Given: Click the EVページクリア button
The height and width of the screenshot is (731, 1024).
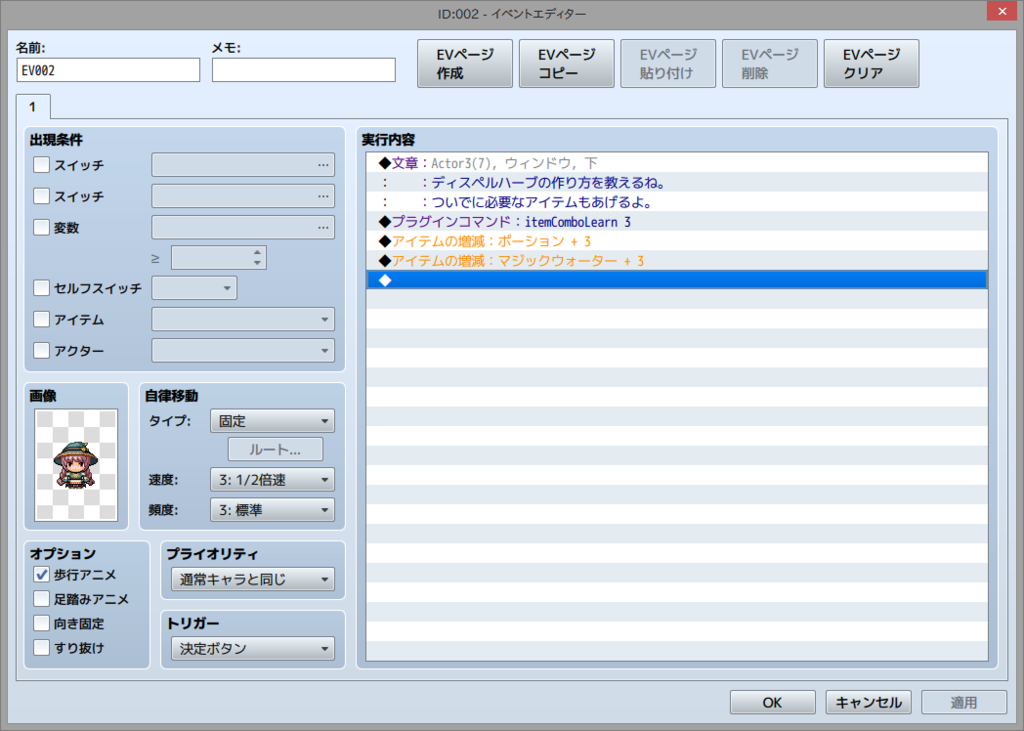Looking at the screenshot, I should (871, 63).
